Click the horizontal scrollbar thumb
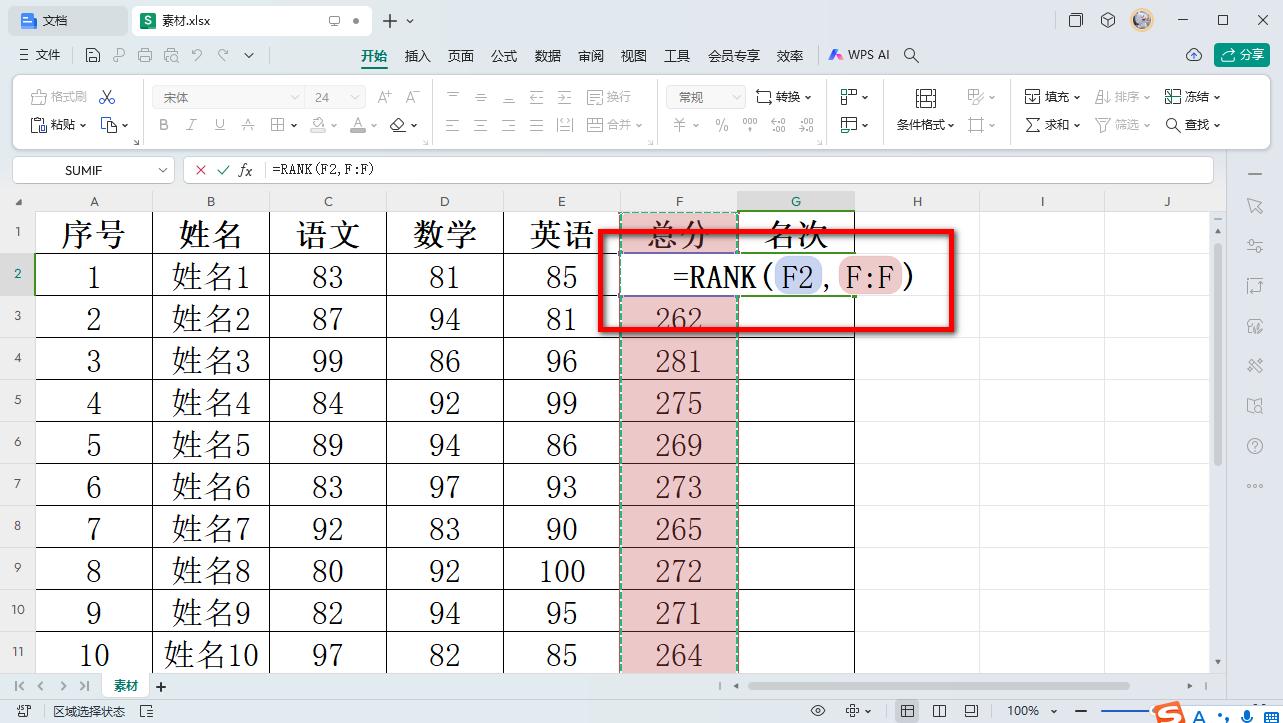Image resolution: width=1283 pixels, height=723 pixels. click(938, 686)
